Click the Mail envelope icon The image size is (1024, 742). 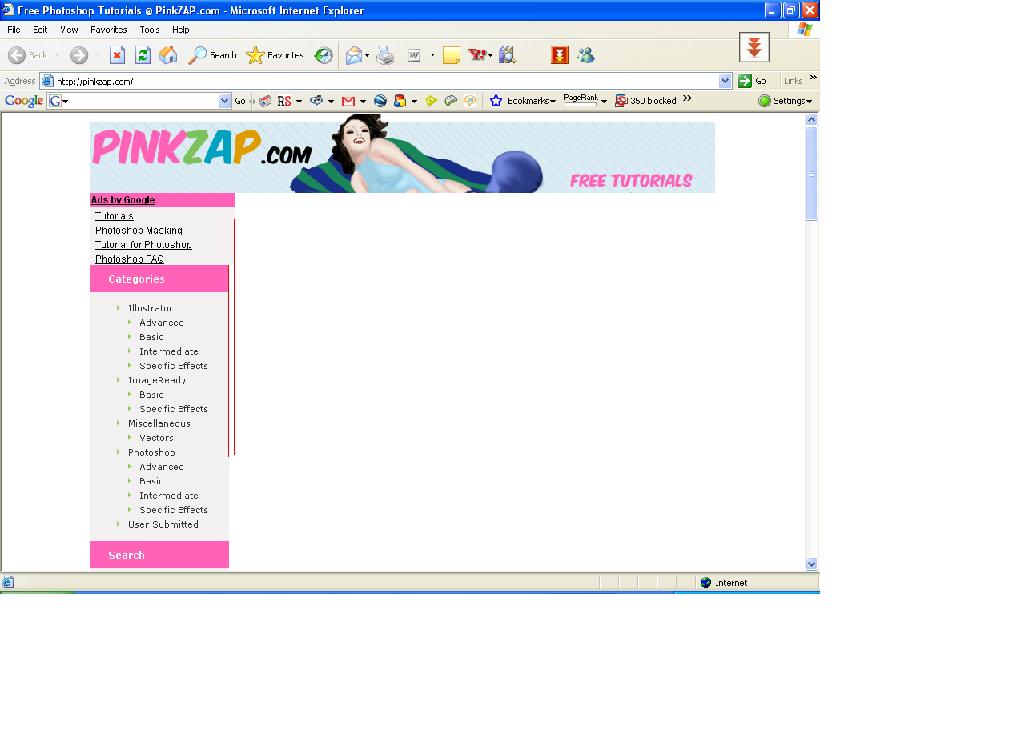pyautogui.click(x=354, y=56)
